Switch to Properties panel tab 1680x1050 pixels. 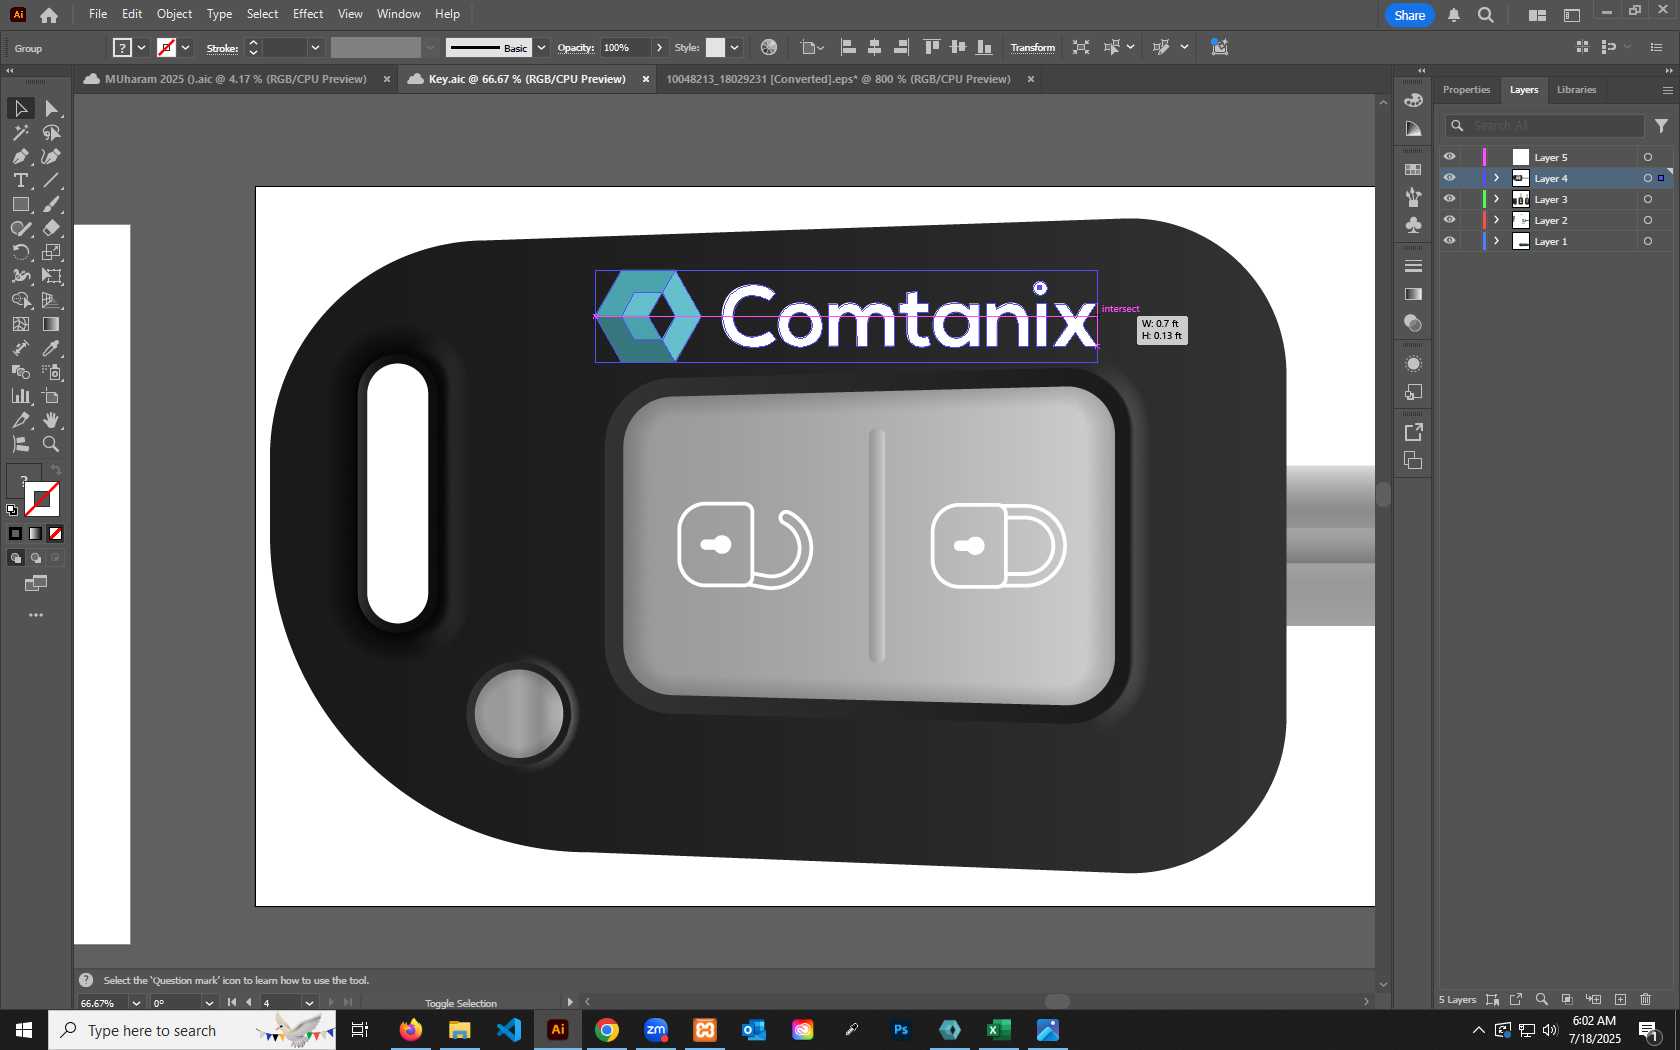coord(1466,90)
